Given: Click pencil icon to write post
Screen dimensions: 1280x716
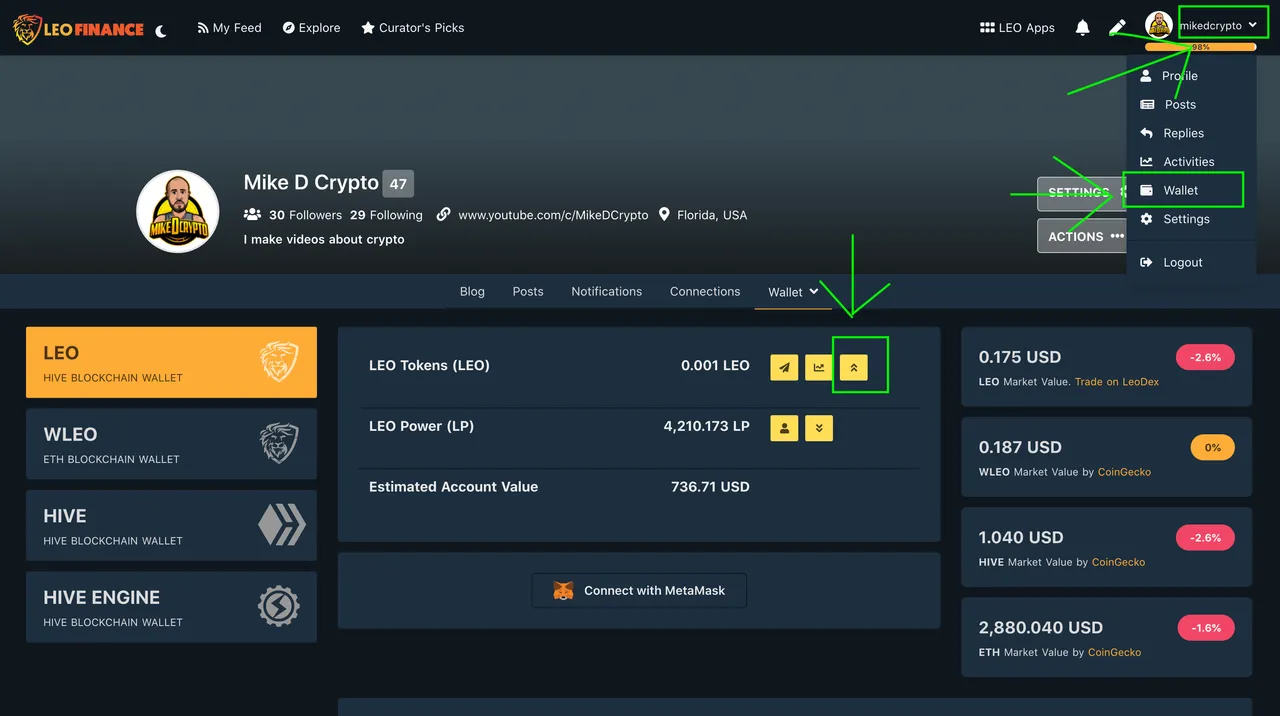Looking at the screenshot, I should [x=1118, y=28].
